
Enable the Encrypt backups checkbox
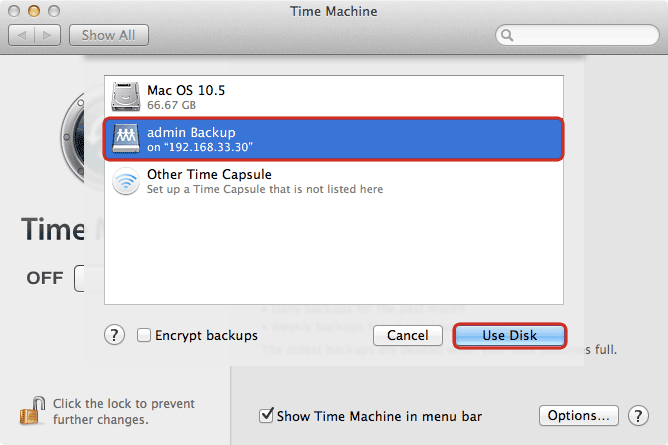tap(144, 336)
